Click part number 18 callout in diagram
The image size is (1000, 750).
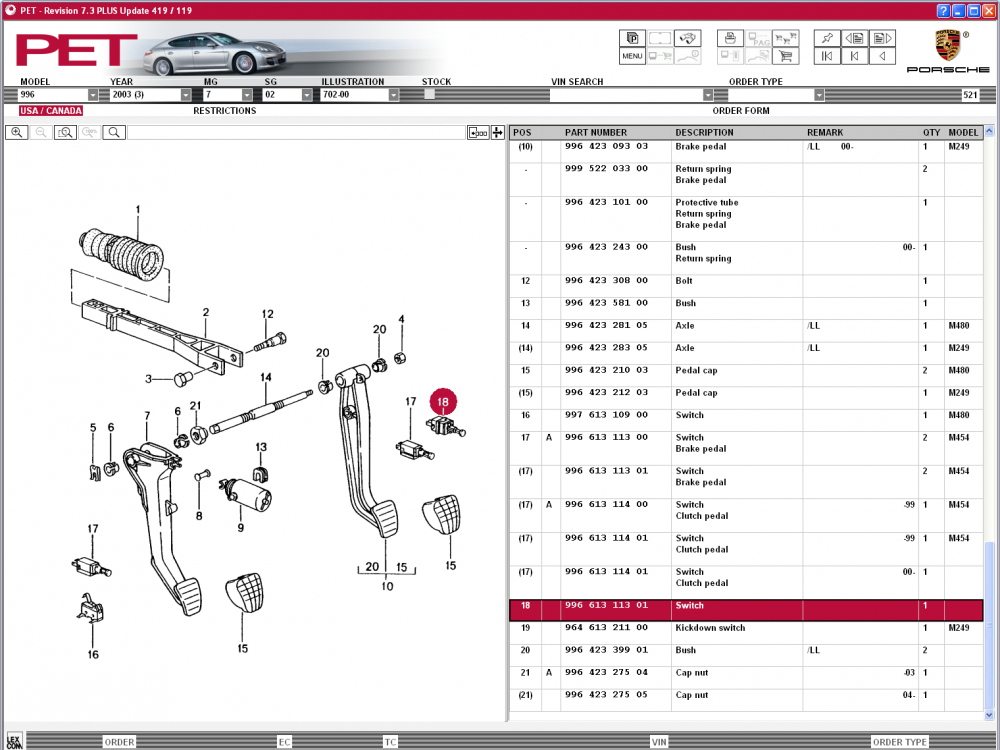pyautogui.click(x=443, y=402)
